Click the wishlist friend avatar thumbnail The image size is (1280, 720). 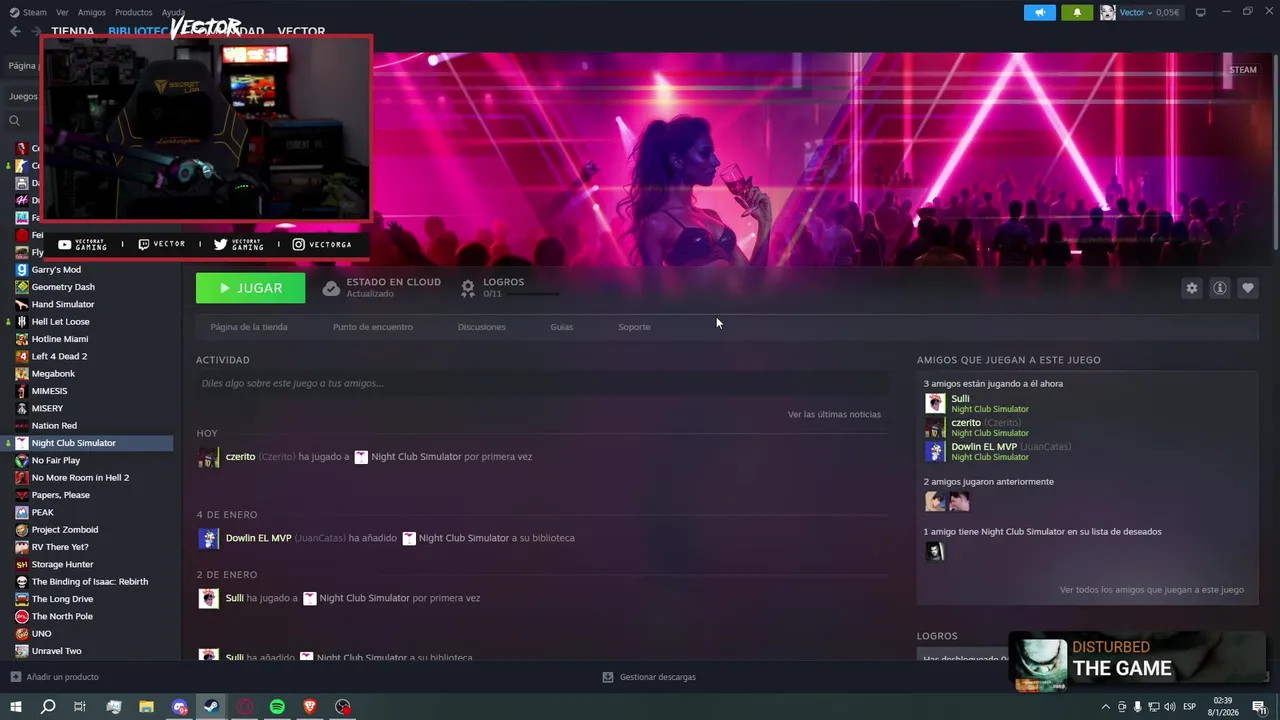pos(934,551)
